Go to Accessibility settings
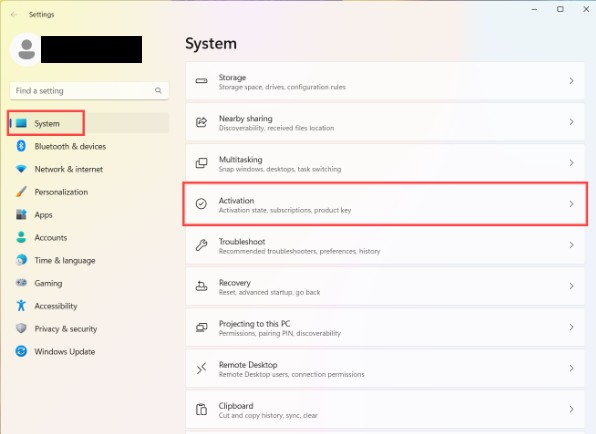596x434 pixels. tap(89, 306)
